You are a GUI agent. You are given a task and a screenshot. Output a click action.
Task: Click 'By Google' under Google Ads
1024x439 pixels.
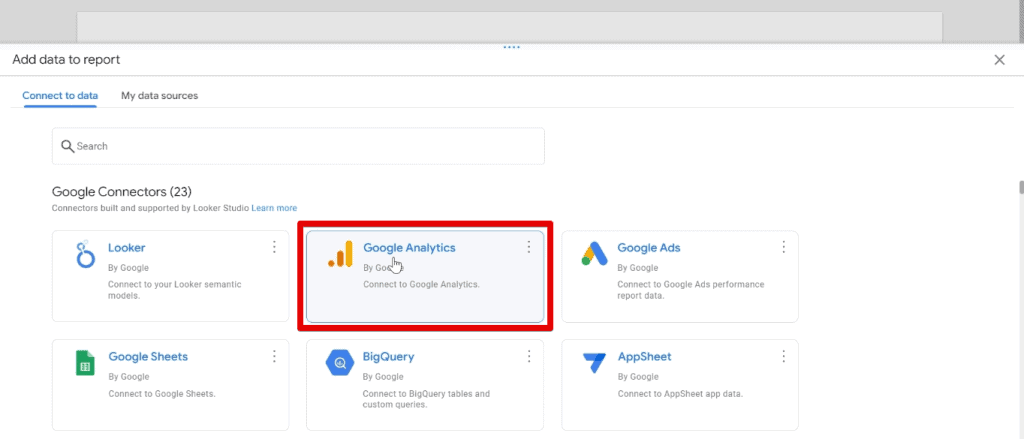(637, 268)
